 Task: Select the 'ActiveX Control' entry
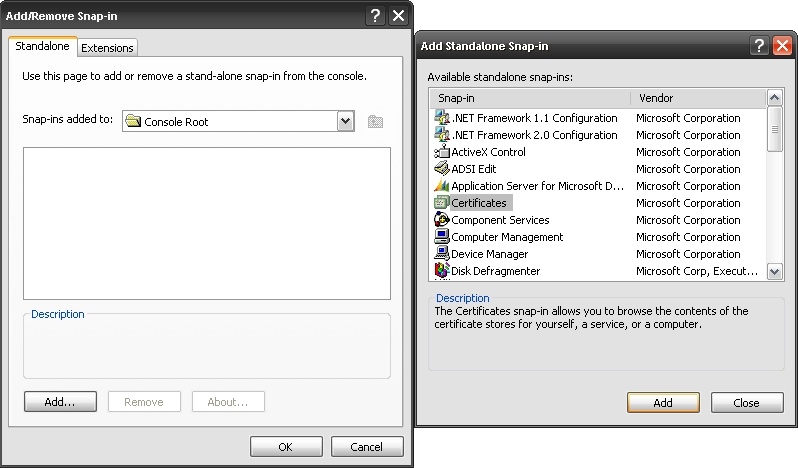pos(488,152)
